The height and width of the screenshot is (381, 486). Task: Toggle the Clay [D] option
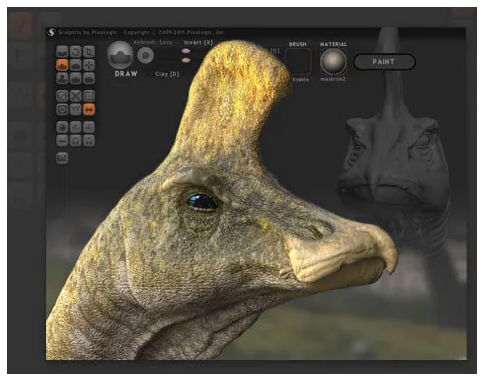(167, 74)
